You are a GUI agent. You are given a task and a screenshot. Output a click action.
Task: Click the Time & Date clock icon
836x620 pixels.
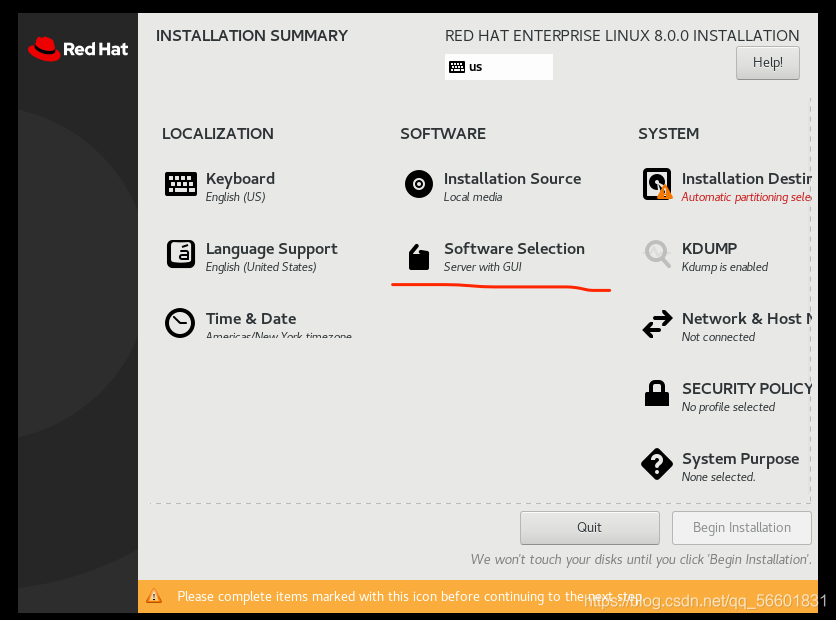tap(180, 323)
